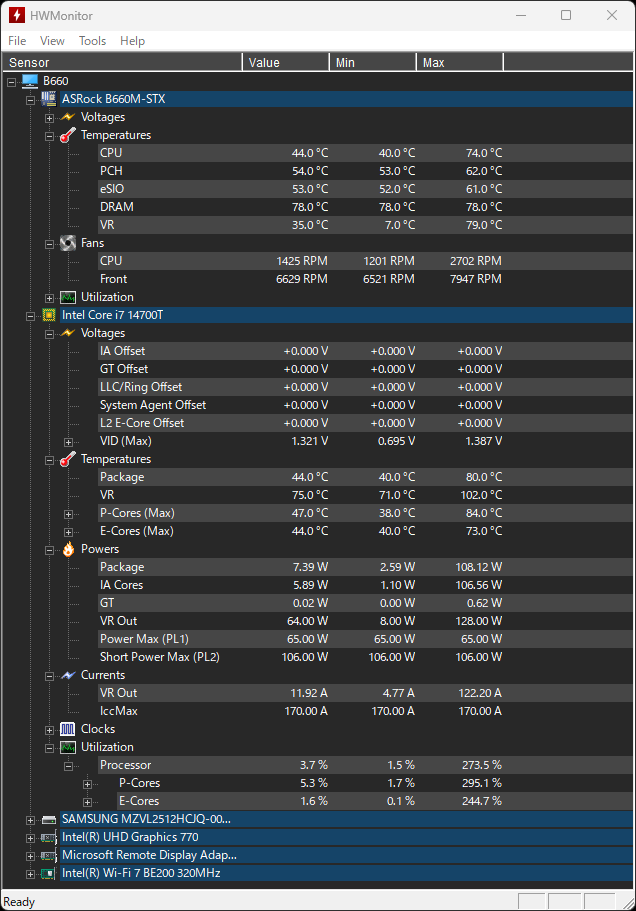Collapse the Processor utilization row

(x=68, y=766)
